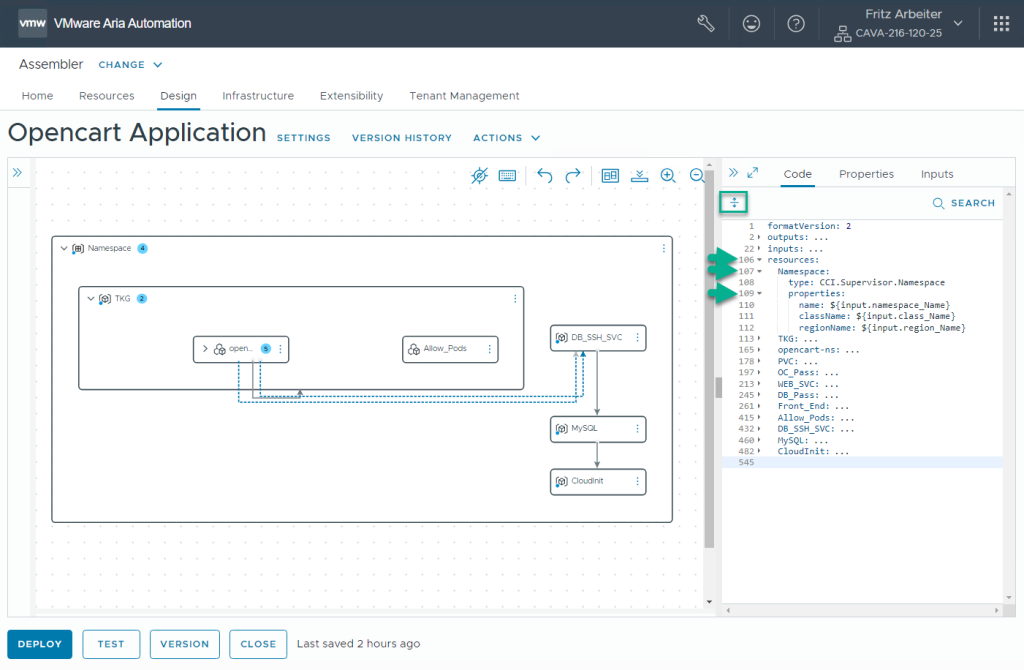This screenshot has width=1024, height=670.
Task: Open the MySQL node three-dot menu
Action: point(637,428)
